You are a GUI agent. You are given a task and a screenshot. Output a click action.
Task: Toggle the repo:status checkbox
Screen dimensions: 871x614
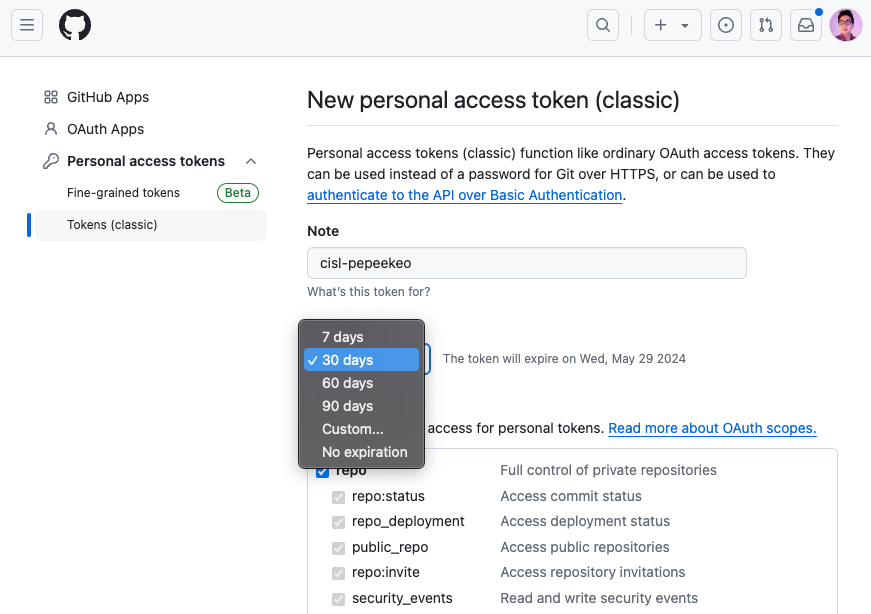[x=338, y=496]
